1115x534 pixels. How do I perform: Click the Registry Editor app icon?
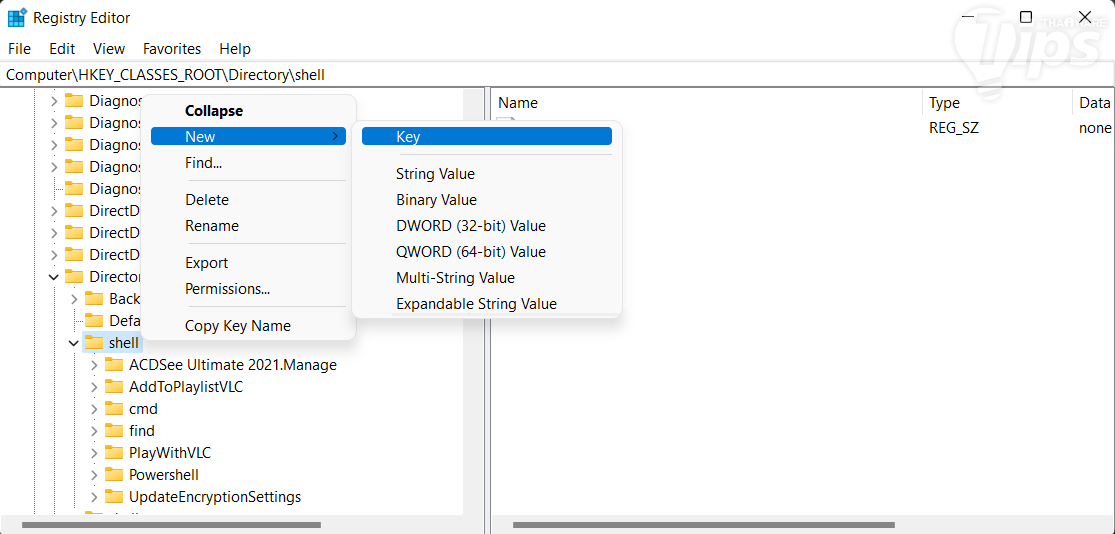coord(17,18)
